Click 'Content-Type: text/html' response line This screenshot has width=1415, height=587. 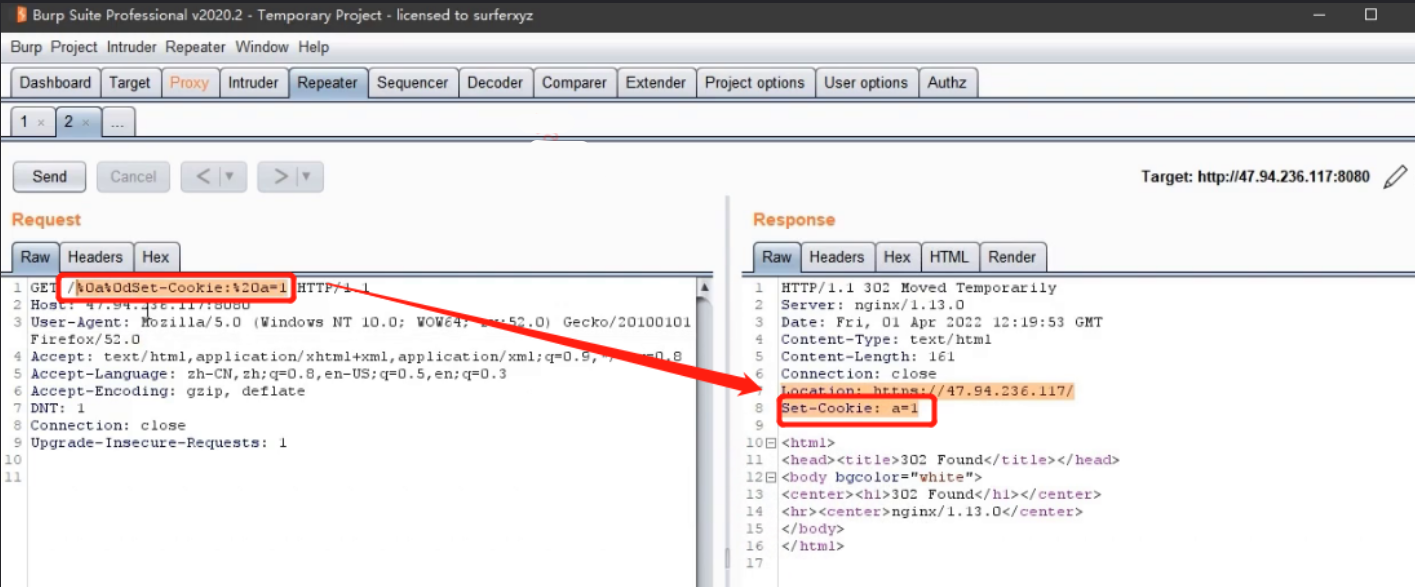(886, 340)
